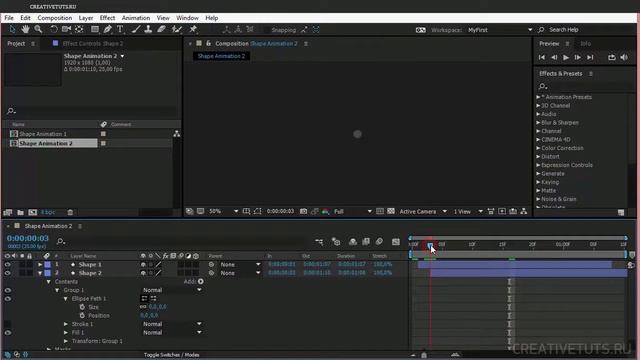
Task: Enable motion blur for the composition
Action: [379, 242]
